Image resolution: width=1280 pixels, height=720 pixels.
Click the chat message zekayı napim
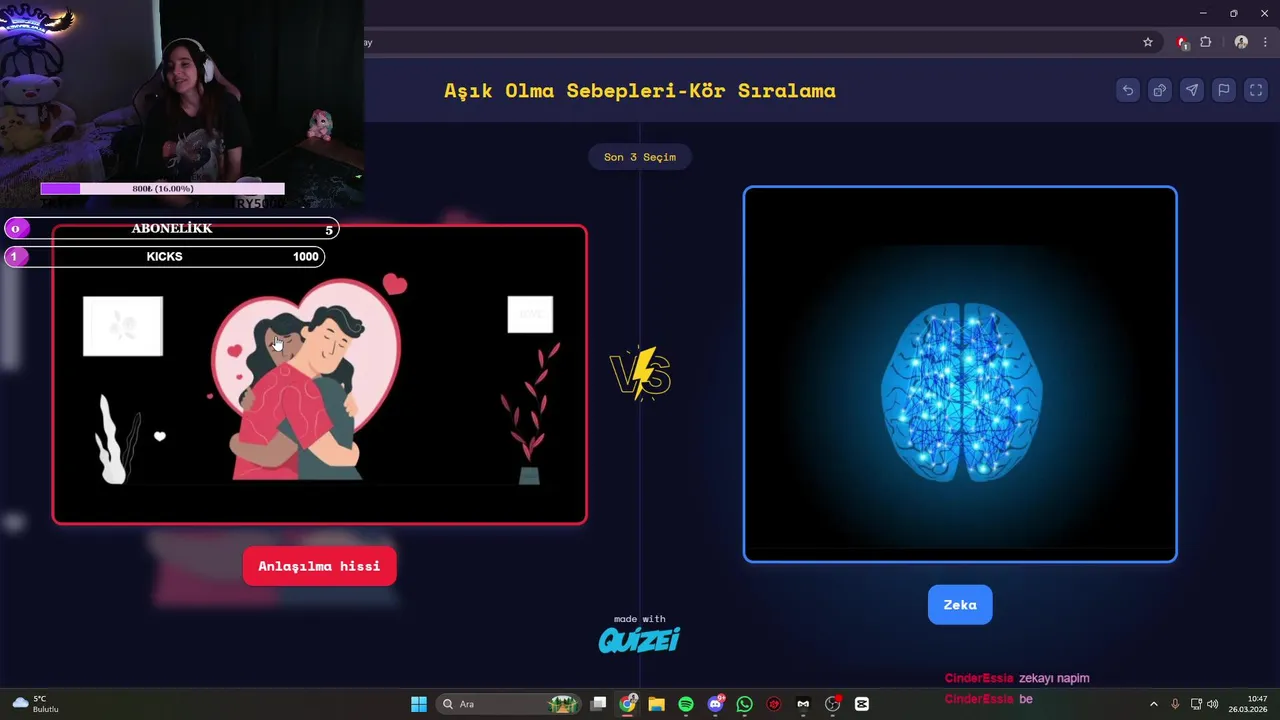pyautogui.click(x=1054, y=678)
